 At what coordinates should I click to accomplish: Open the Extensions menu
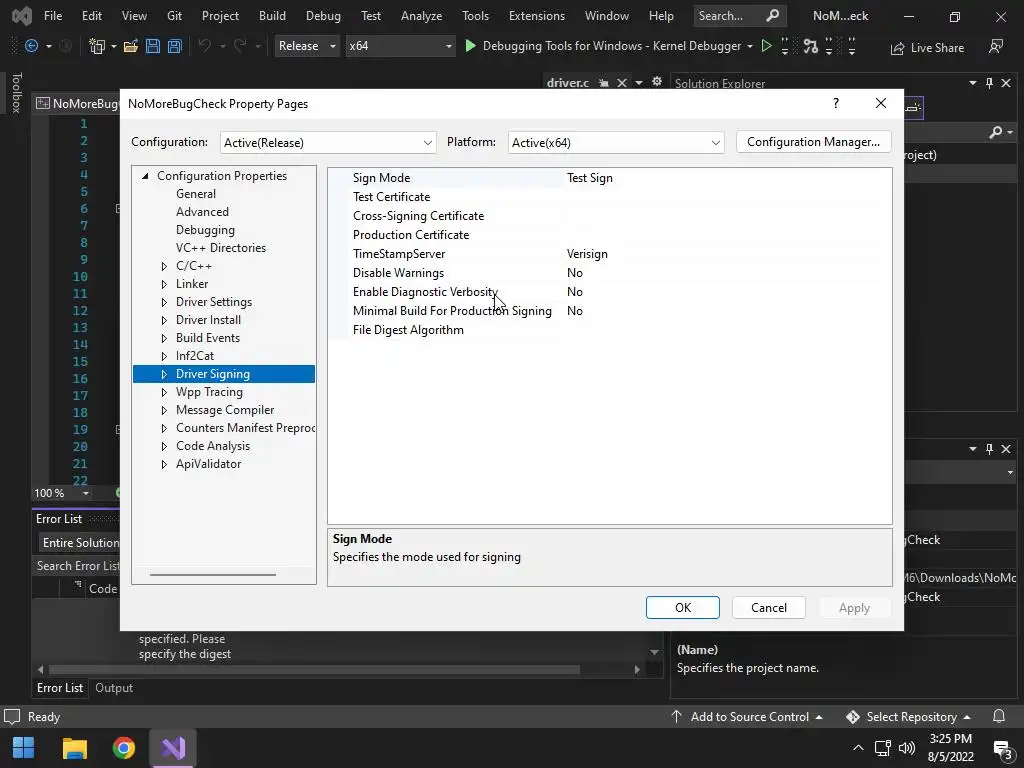(x=537, y=16)
